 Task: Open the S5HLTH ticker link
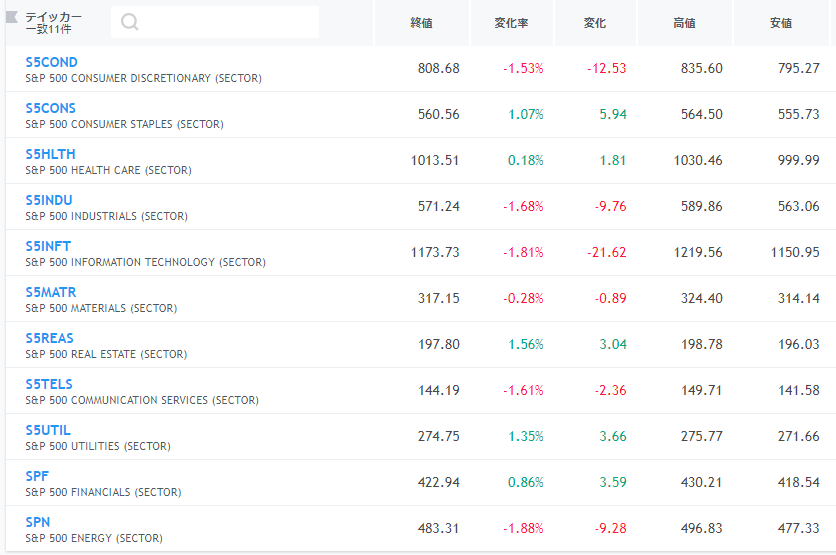(x=50, y=154)
